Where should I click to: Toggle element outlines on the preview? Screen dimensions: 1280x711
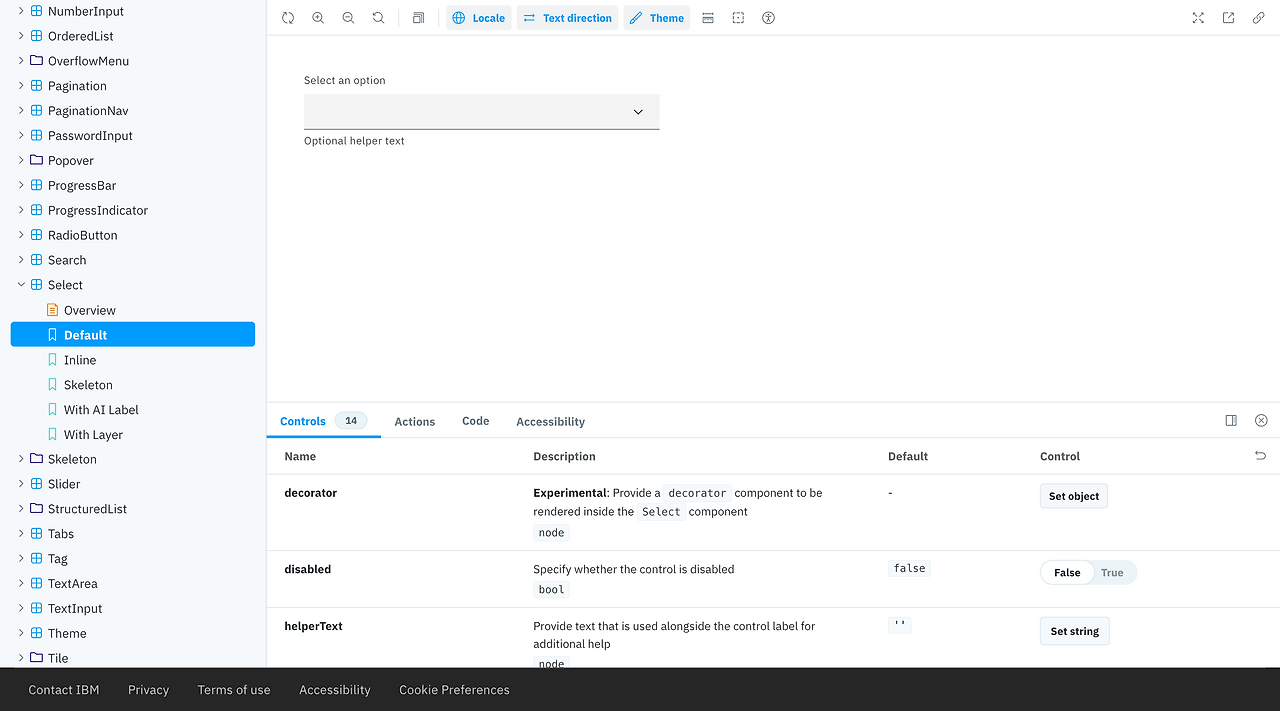click(x=738, y=17)
